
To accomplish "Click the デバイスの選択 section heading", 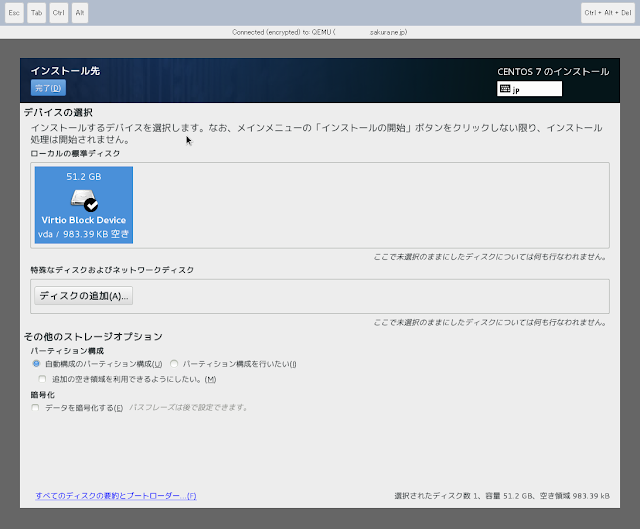I will click(x=58, y=112).
